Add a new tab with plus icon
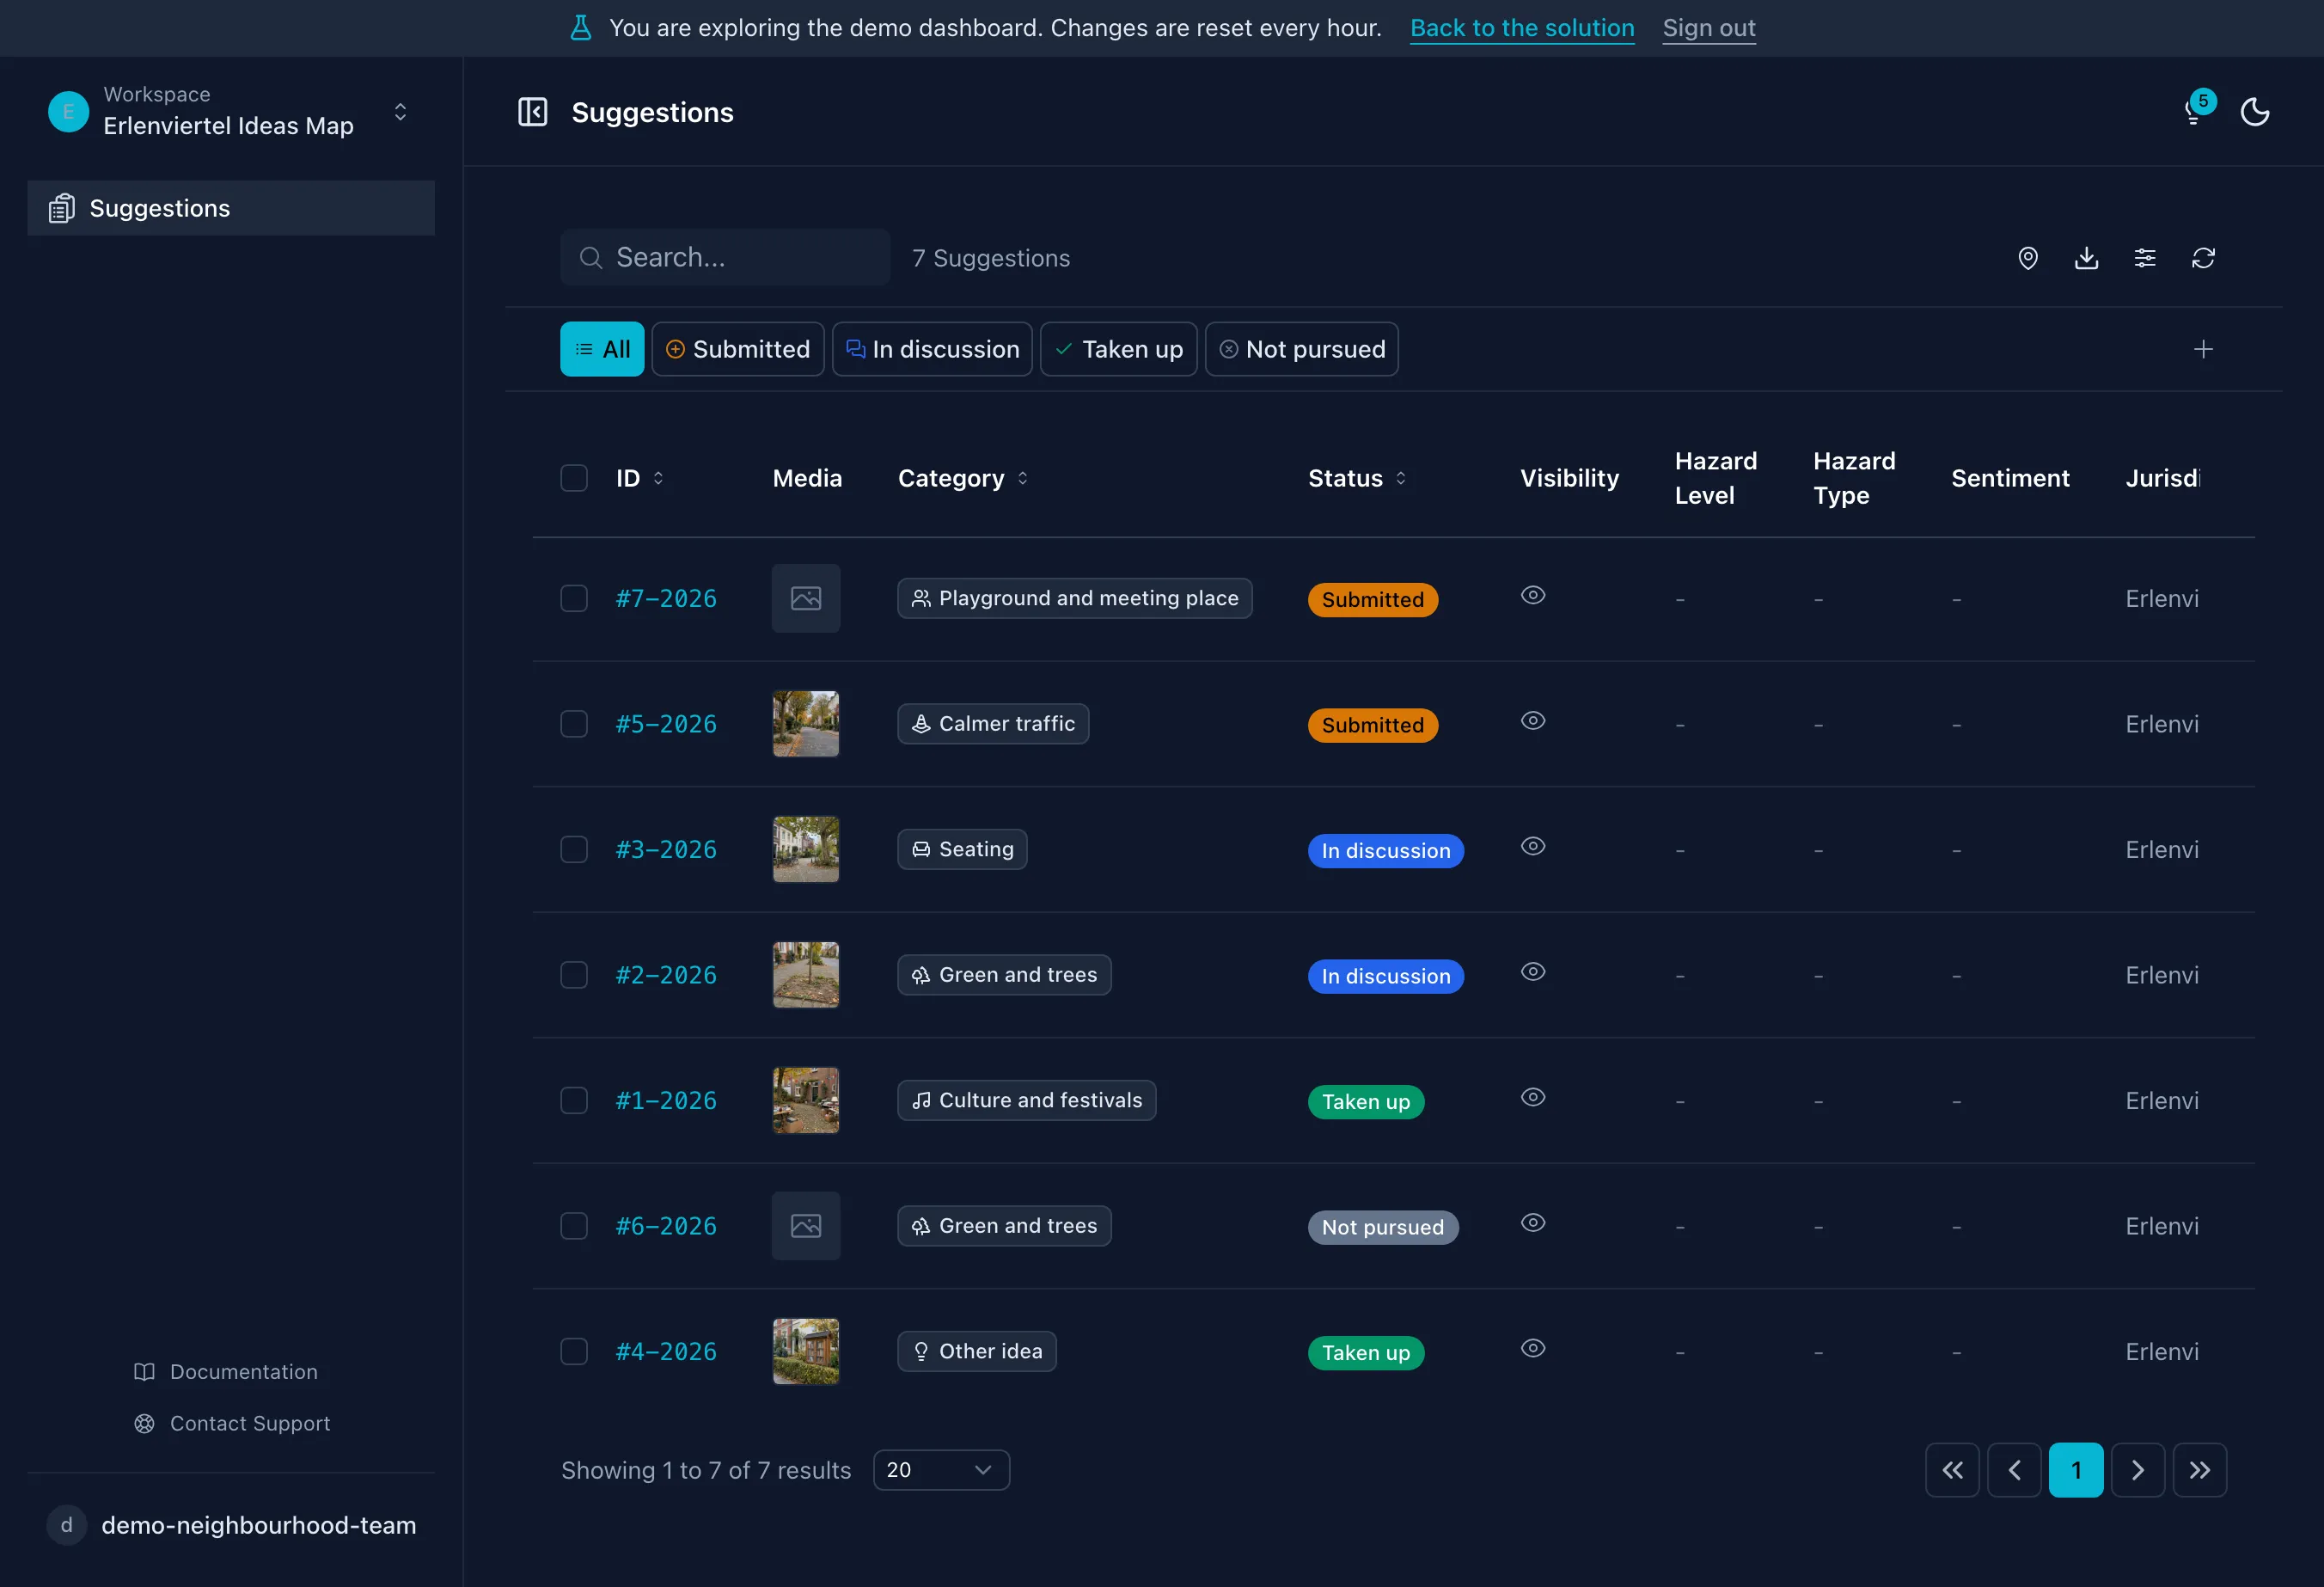This screenshot has width=2324, height=1587. click(2204, 349)
